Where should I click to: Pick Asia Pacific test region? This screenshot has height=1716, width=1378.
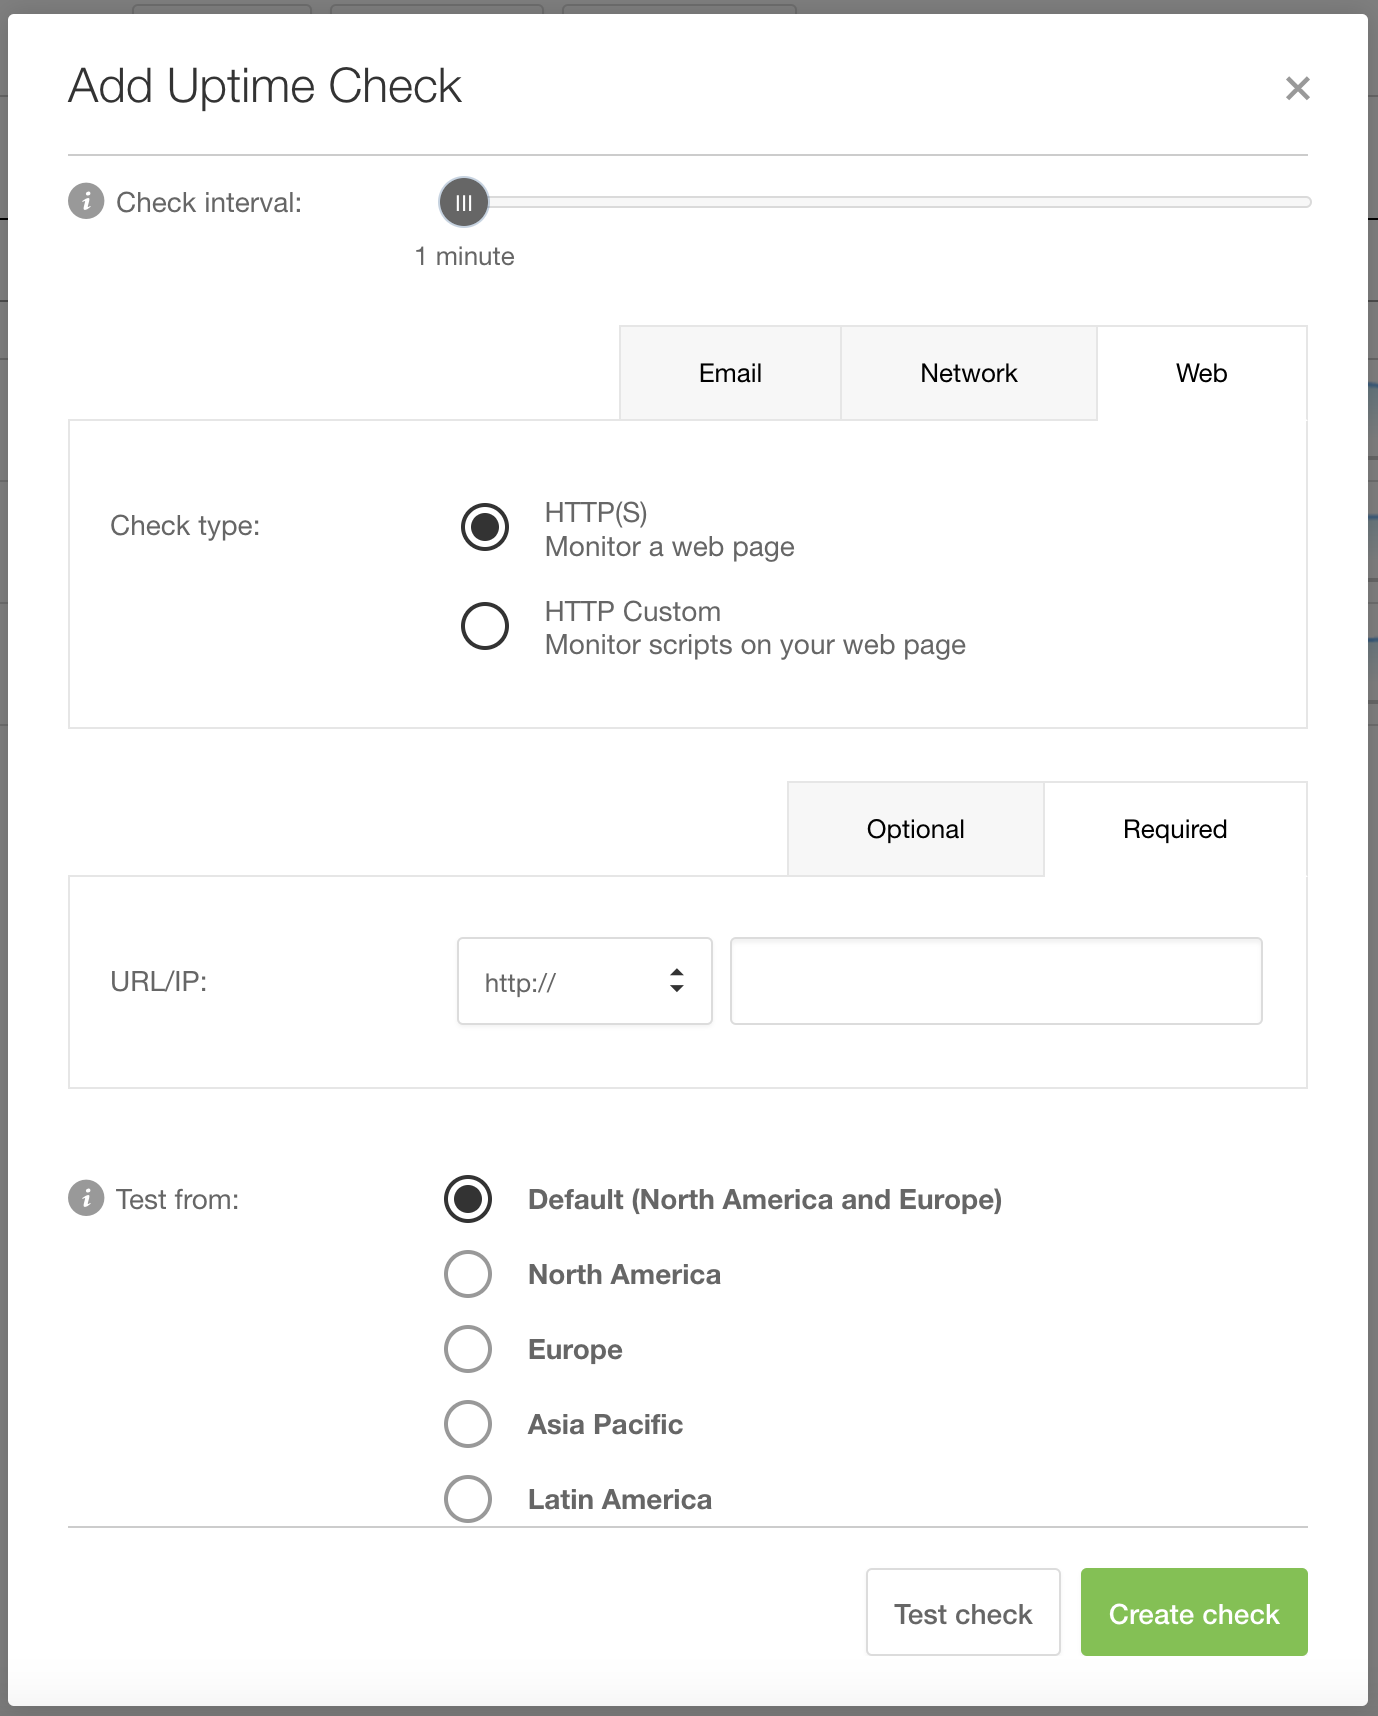[468, 1424]
